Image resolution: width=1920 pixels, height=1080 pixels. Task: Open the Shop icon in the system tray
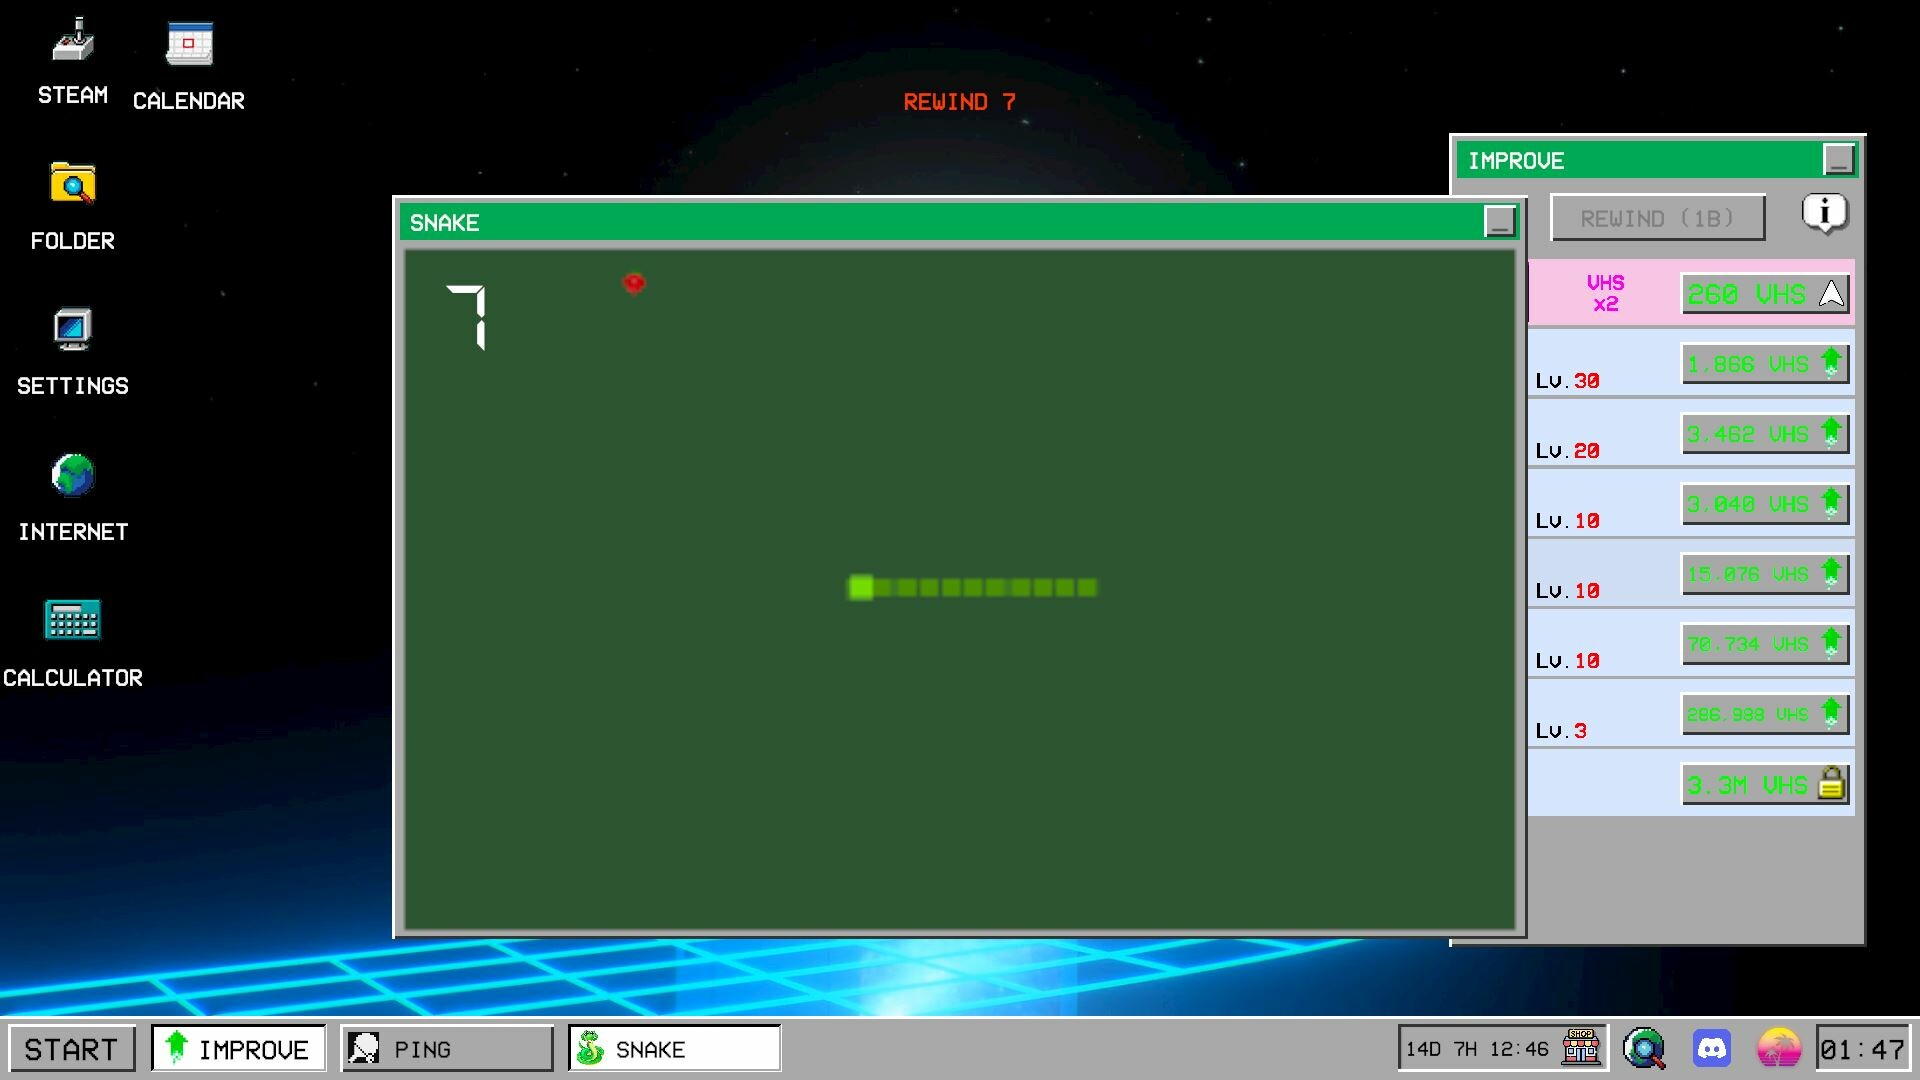click(1580, 1048)
